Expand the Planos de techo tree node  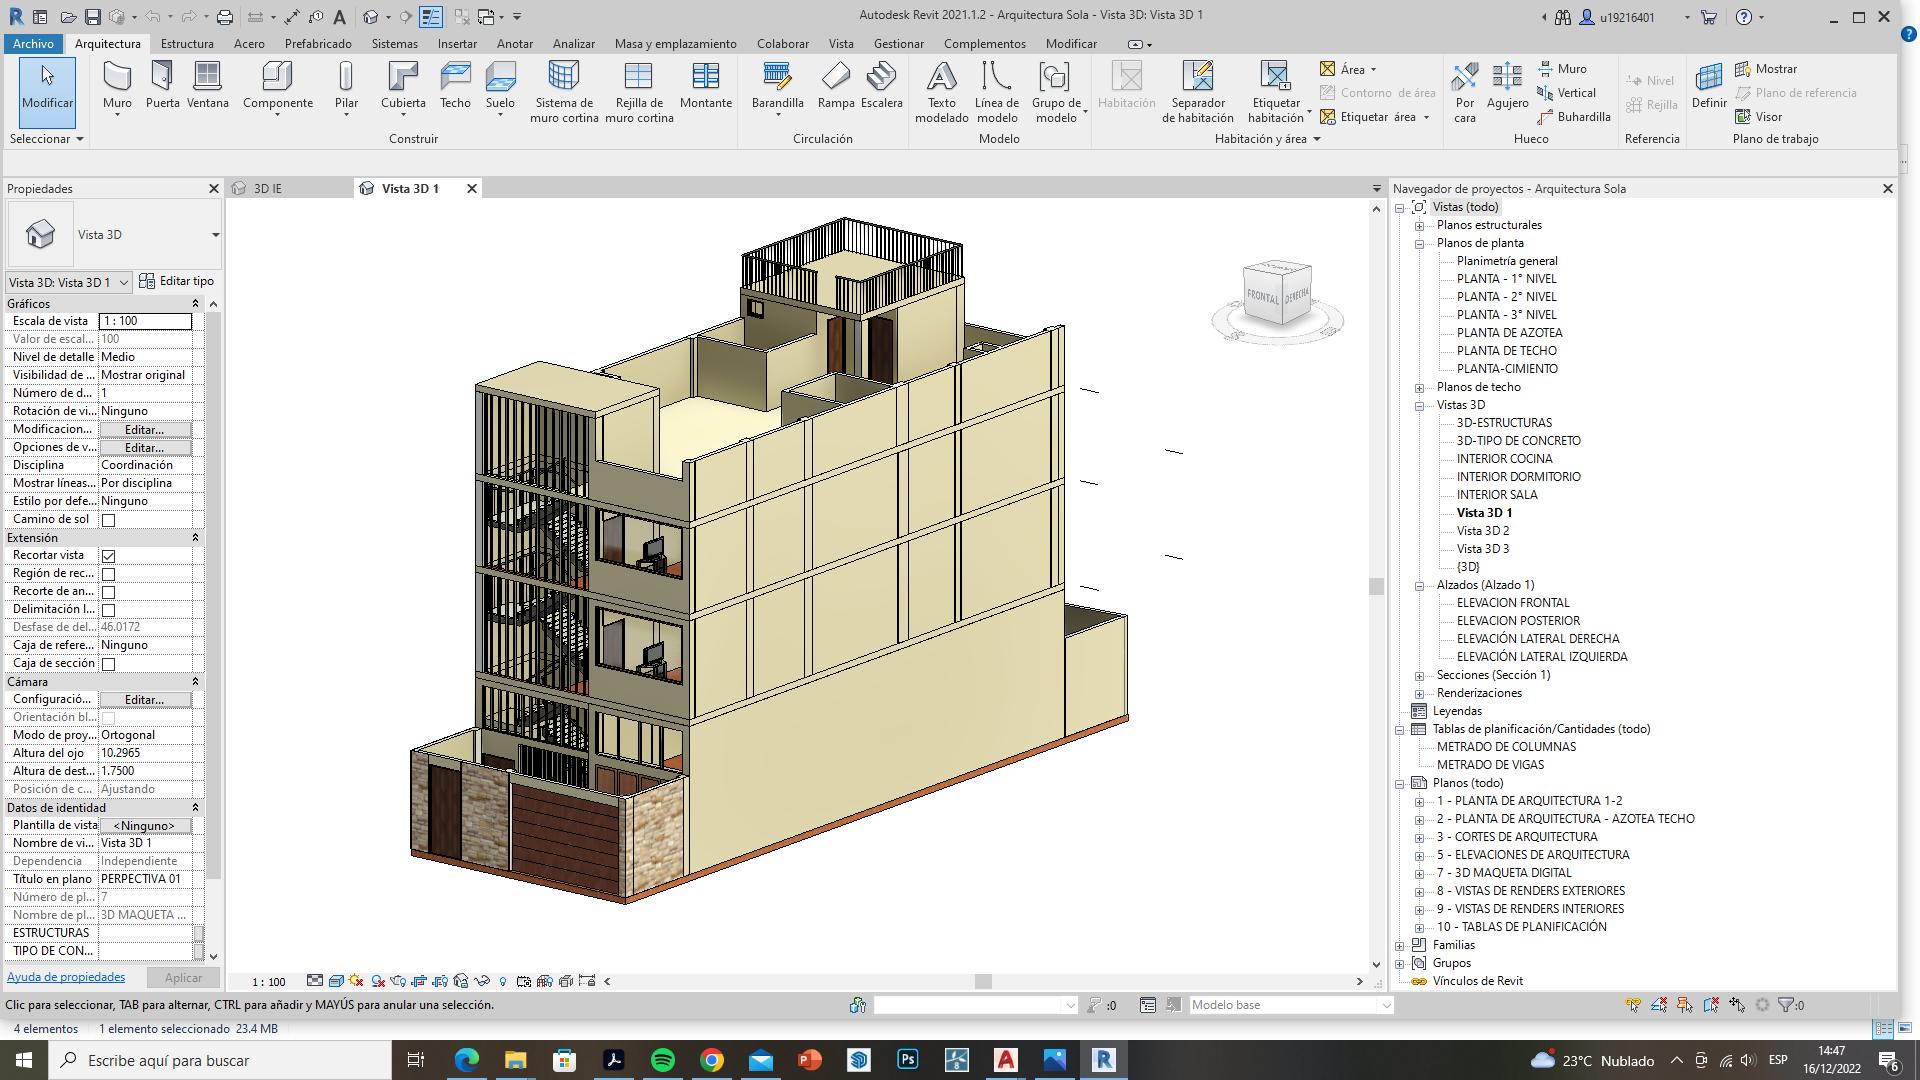[1419, 388]
